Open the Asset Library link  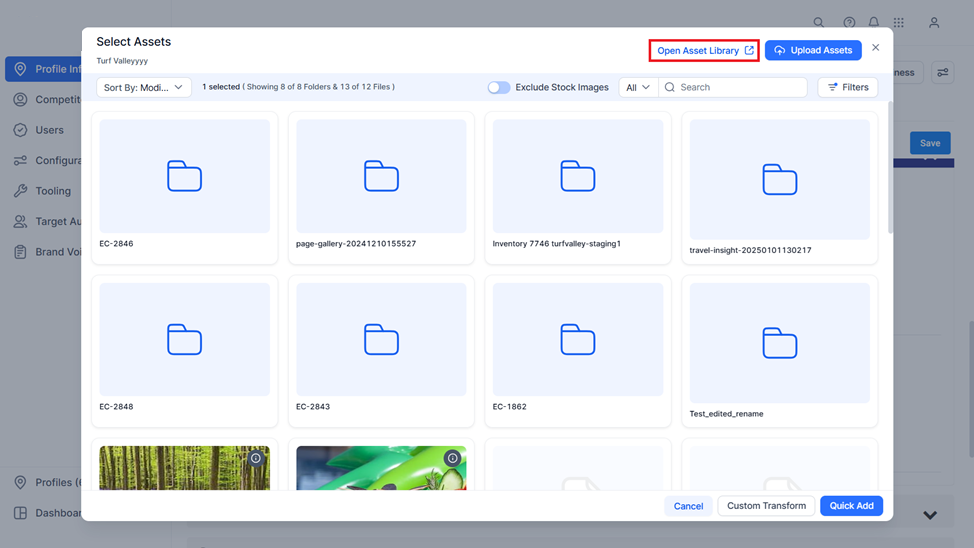tap(704, 50)
